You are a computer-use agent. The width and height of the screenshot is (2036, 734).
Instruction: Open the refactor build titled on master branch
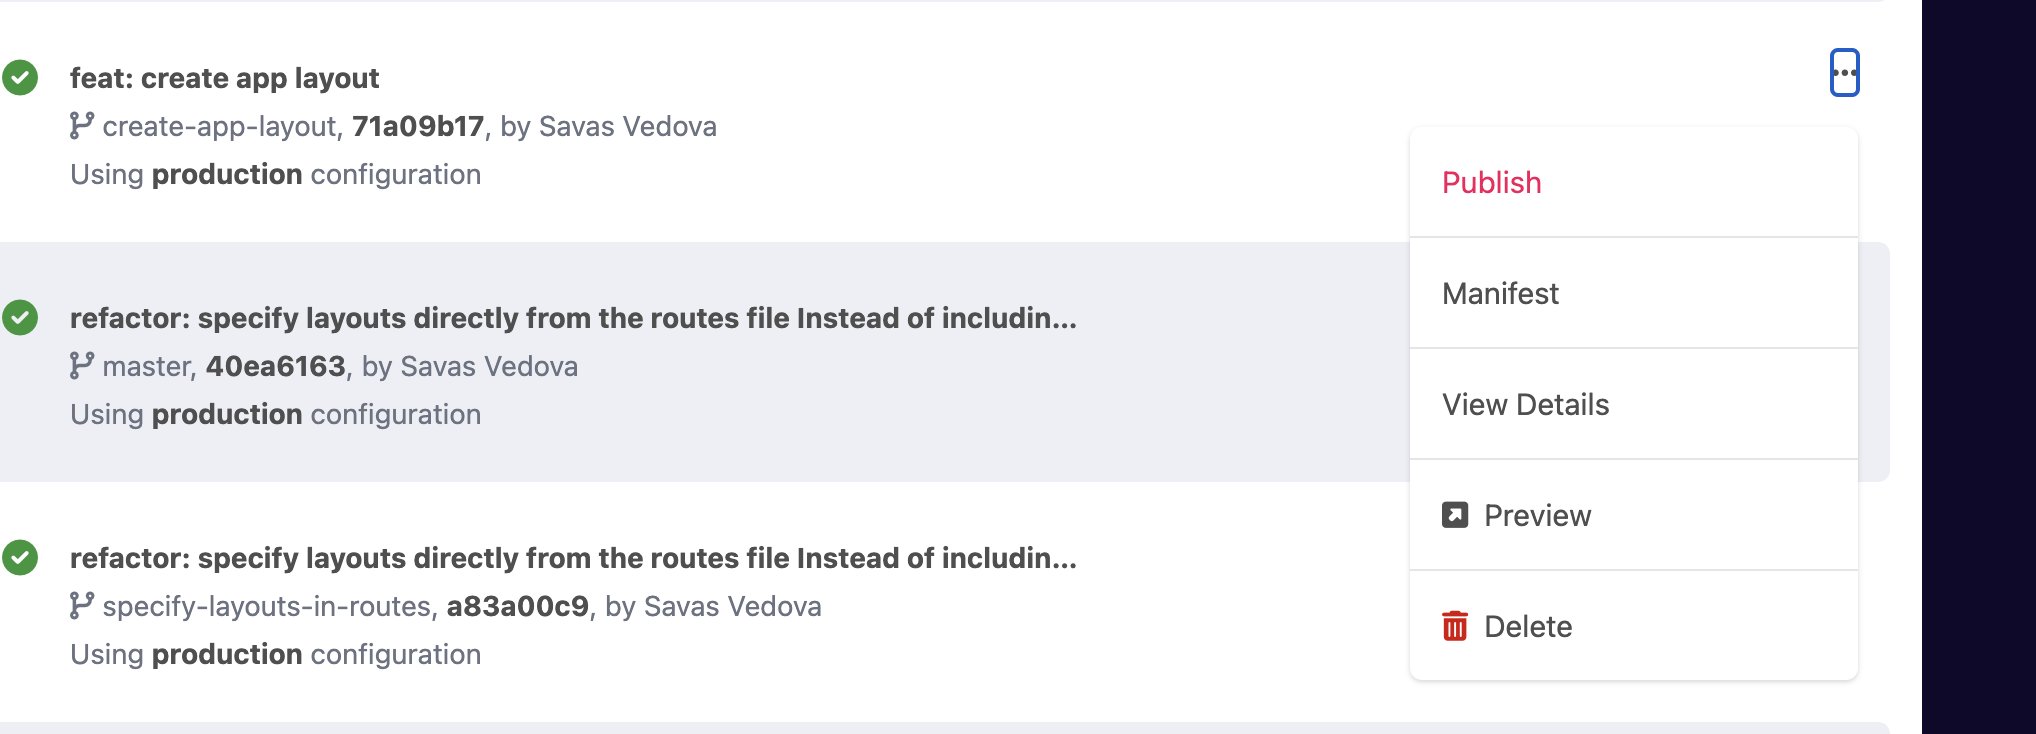pos(572,318)
